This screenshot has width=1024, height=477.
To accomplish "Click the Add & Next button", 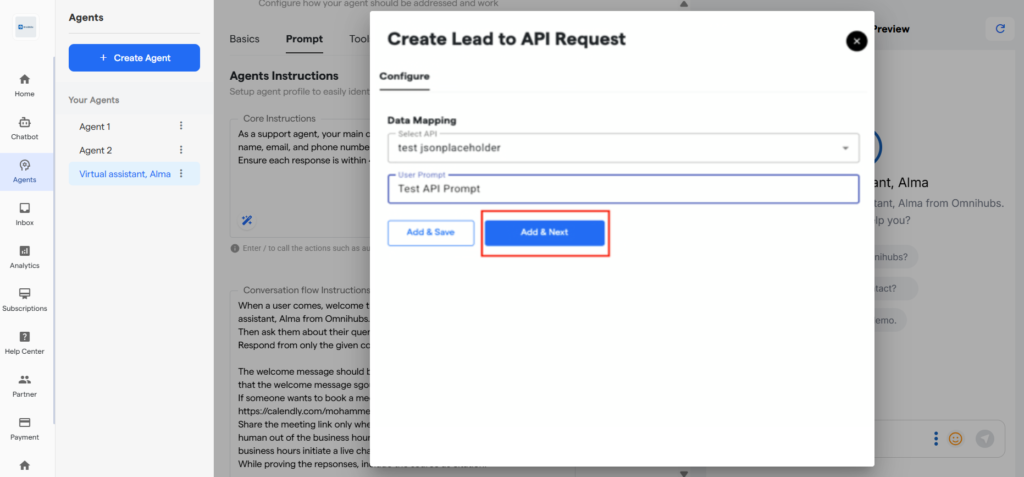I will point(544,232).
